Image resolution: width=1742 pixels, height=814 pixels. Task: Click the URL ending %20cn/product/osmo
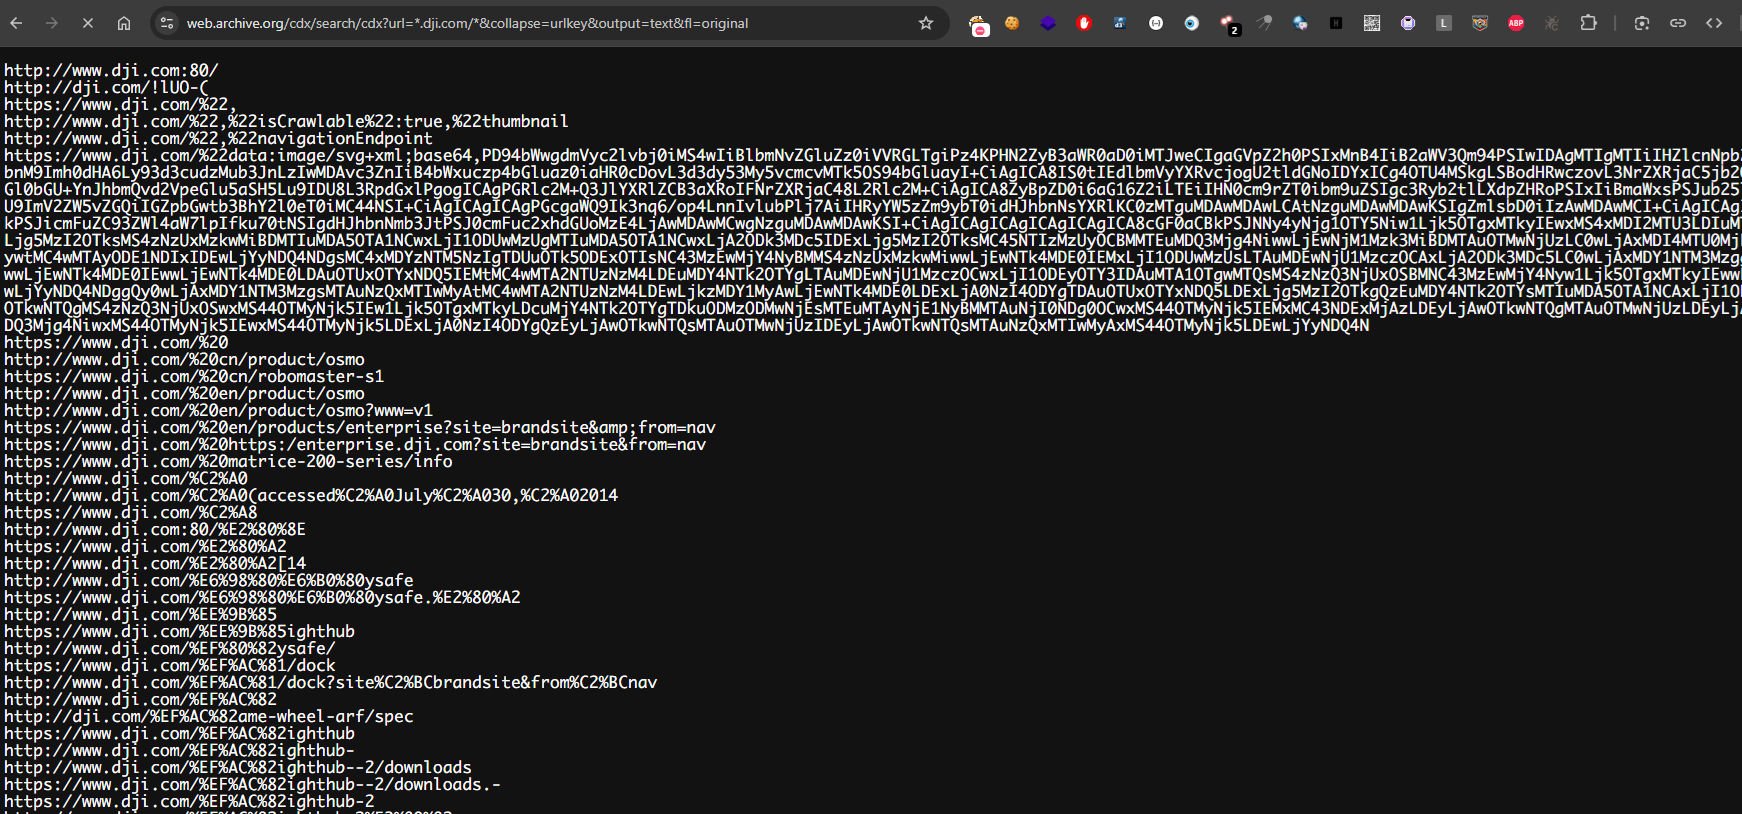(184, 359)
